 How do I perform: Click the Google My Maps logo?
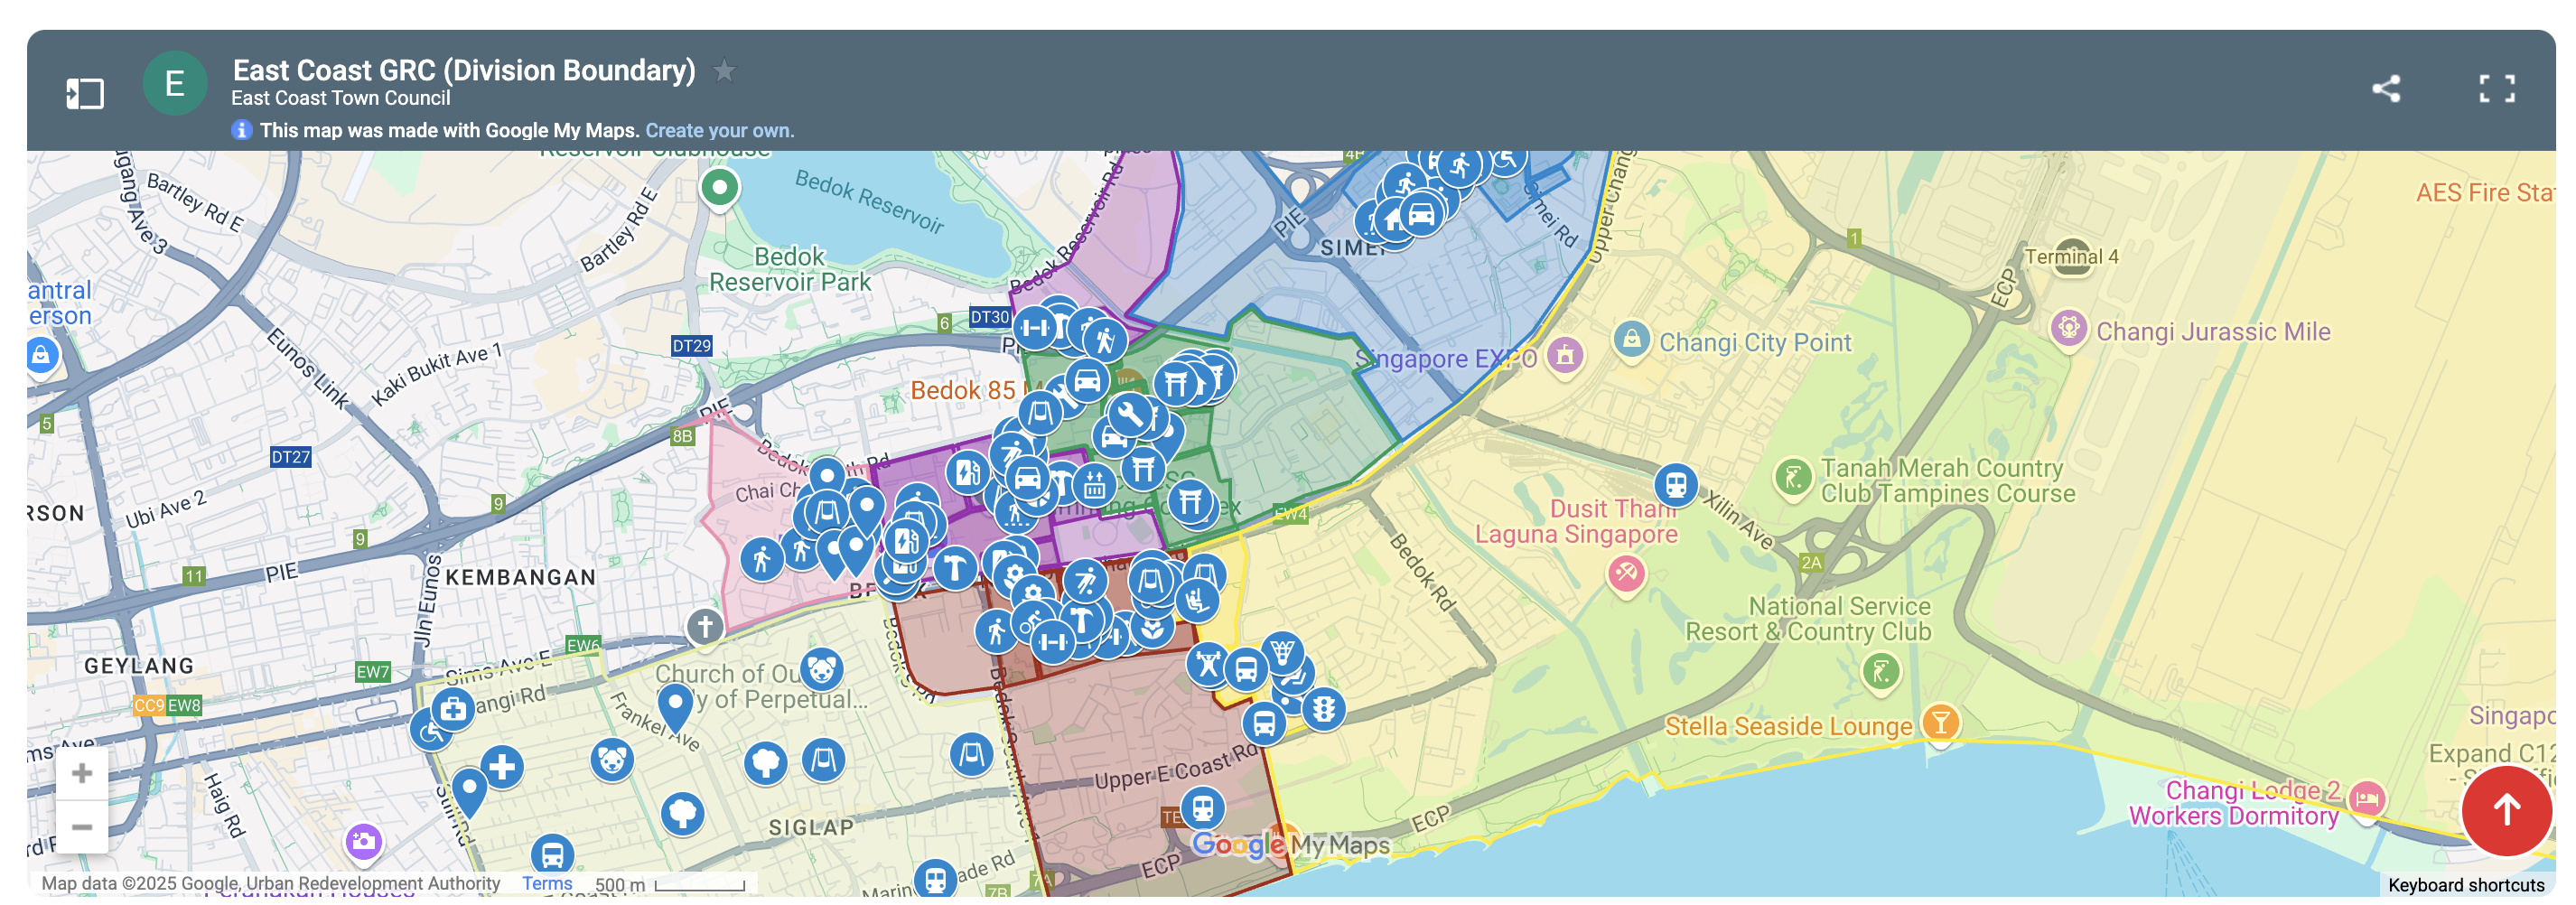pos(1290,845)
